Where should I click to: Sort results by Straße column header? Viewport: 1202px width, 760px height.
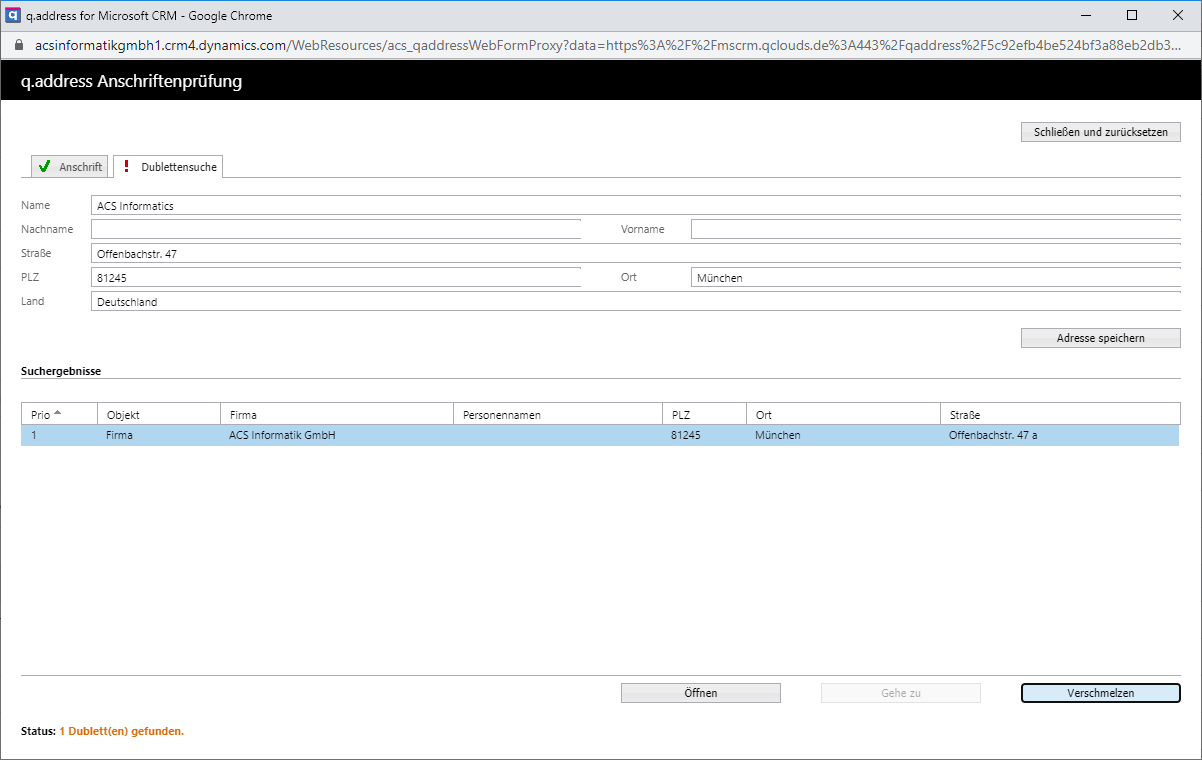coord(1060,414)
